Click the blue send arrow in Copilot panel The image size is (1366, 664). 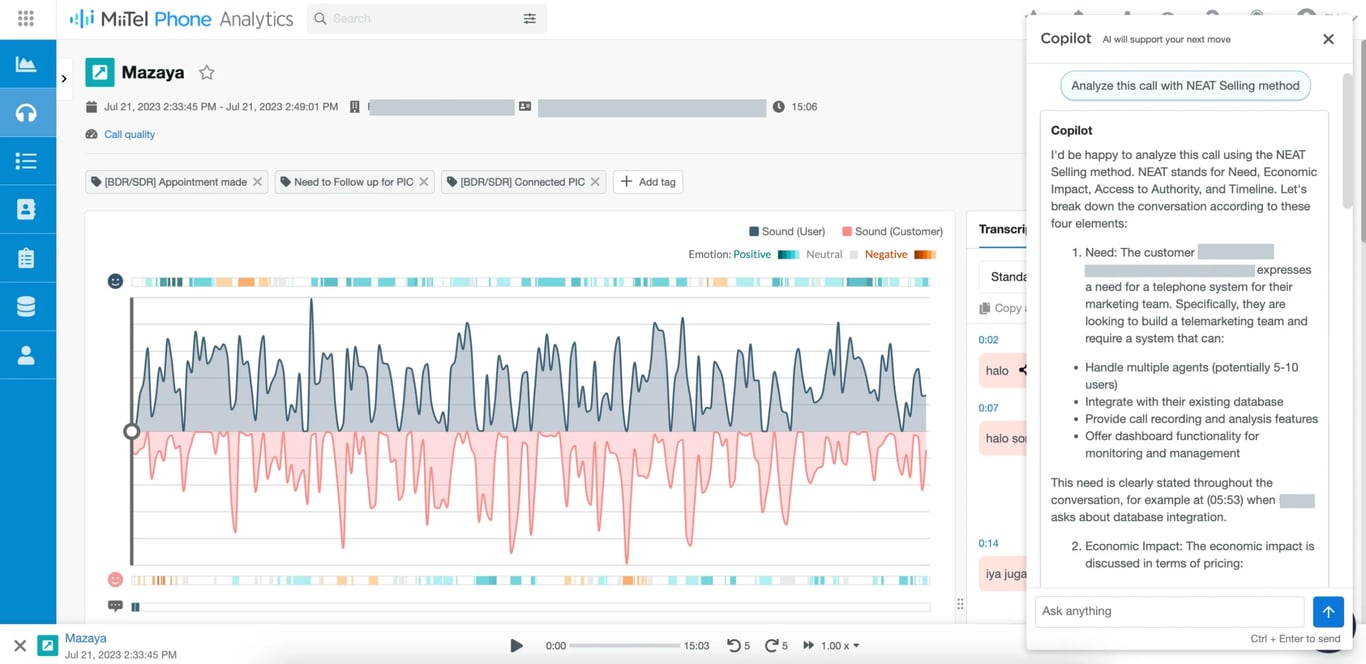point(1328,611)
